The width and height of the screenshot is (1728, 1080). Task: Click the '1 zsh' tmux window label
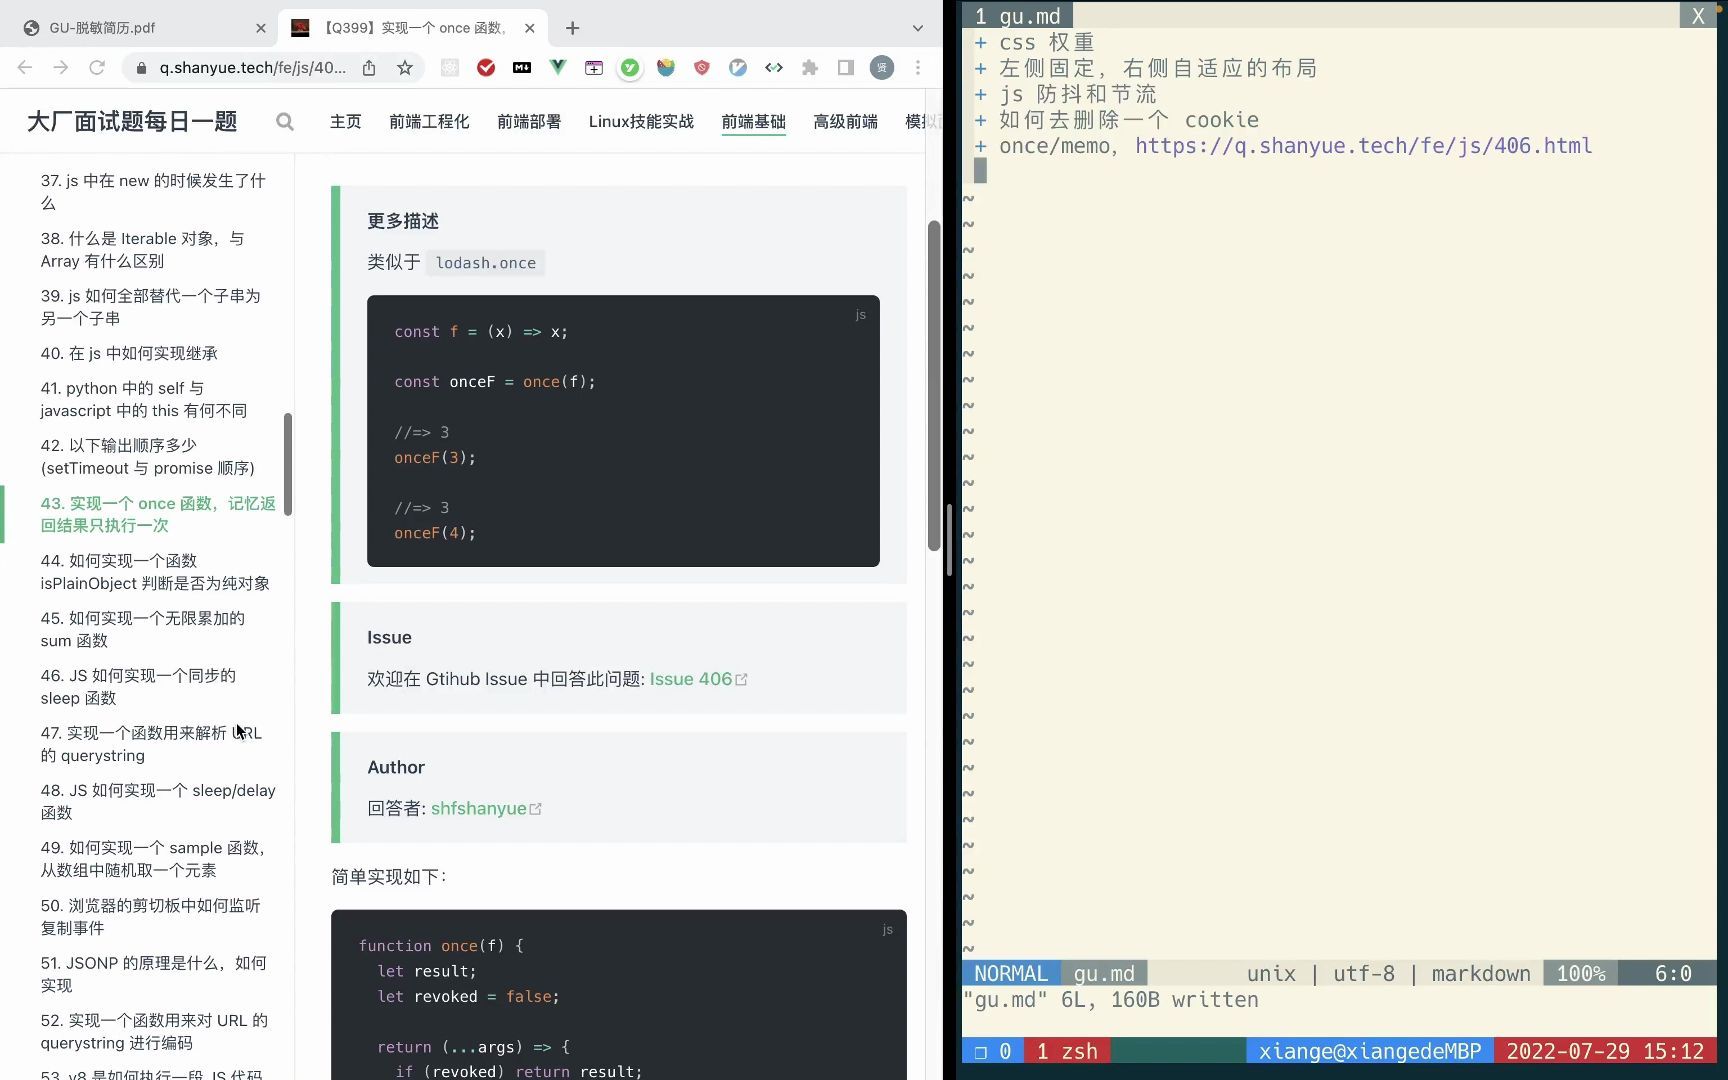click(1067, 1051)
